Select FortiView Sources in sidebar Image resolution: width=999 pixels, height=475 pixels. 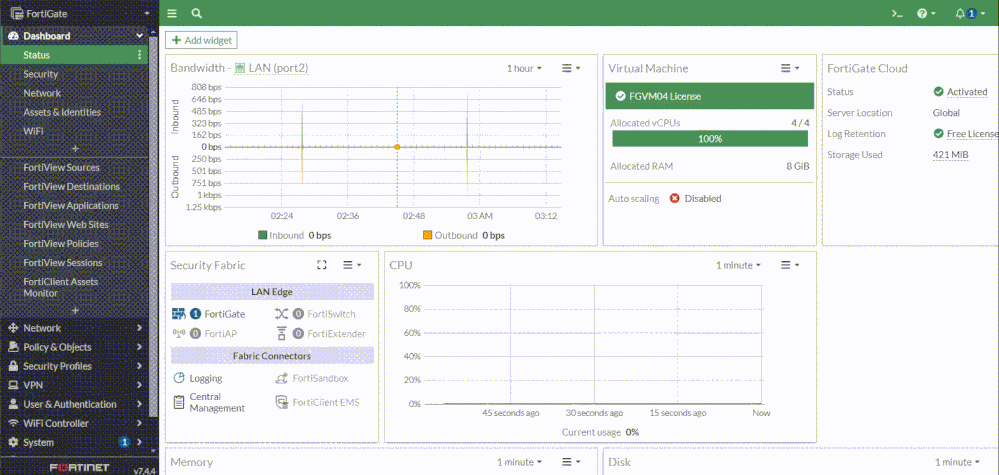[x=61, y=167]
